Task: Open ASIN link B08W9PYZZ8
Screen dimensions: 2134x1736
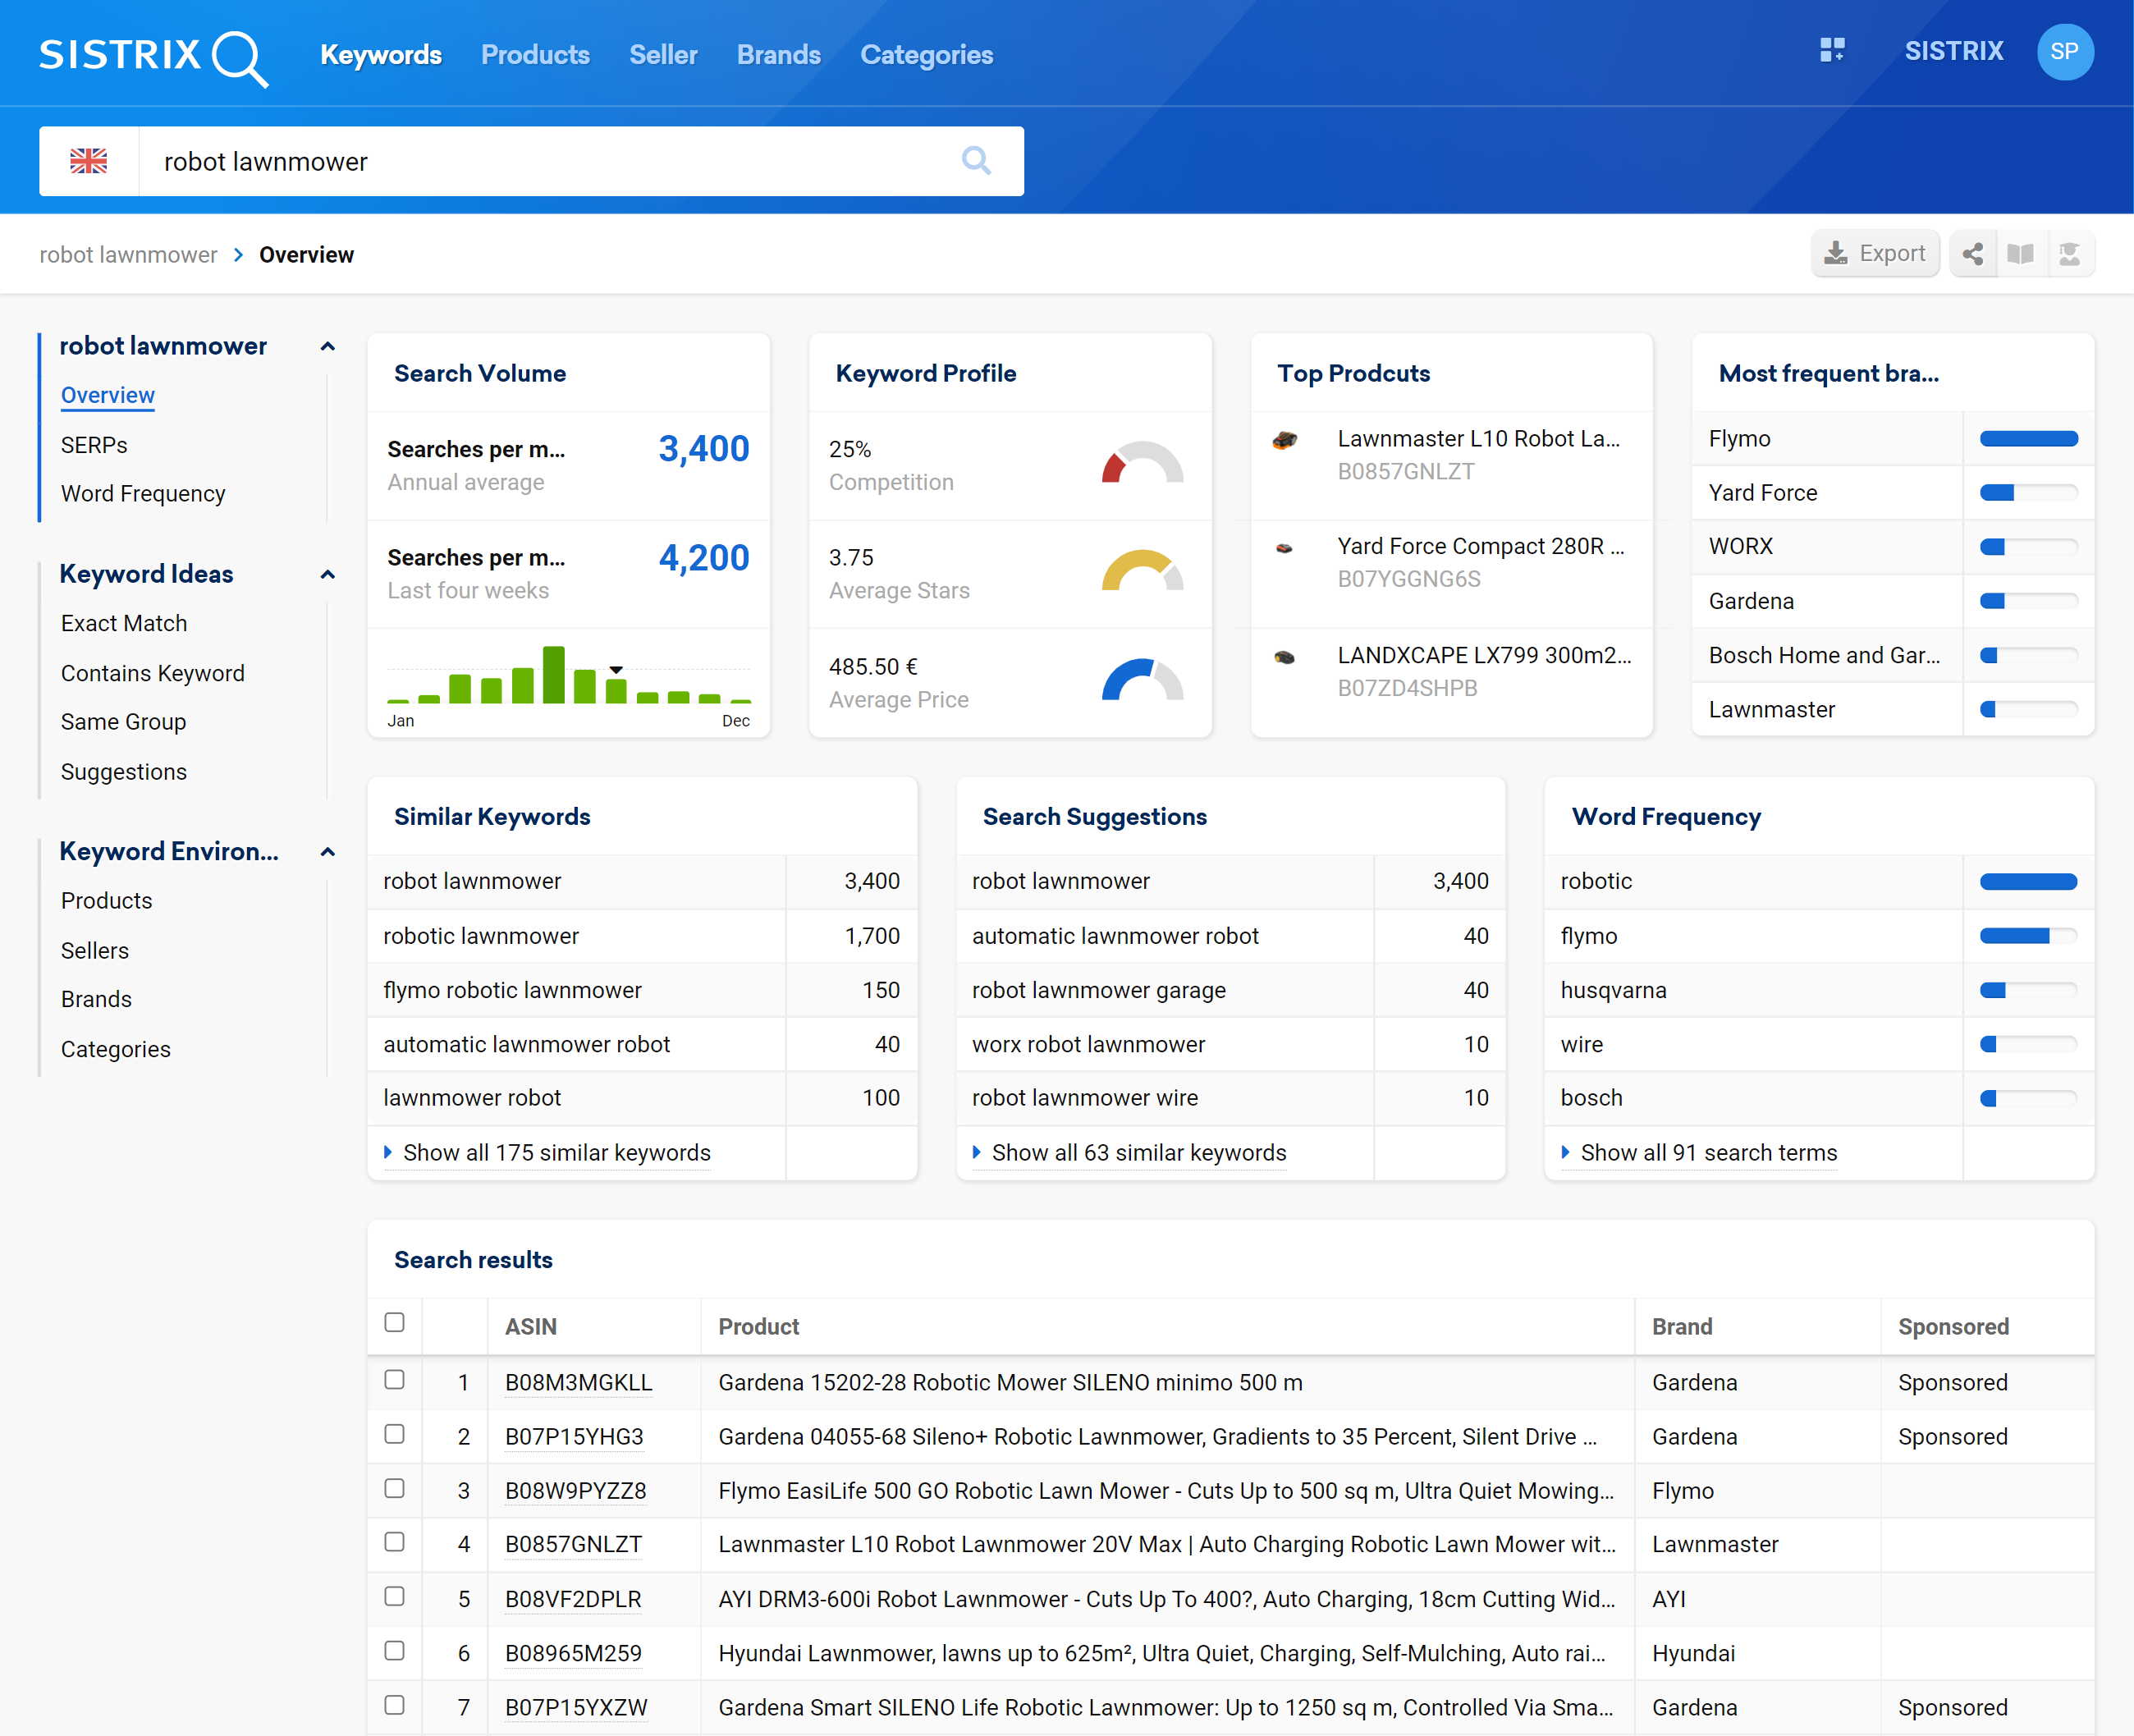Action: (575, 1491)
